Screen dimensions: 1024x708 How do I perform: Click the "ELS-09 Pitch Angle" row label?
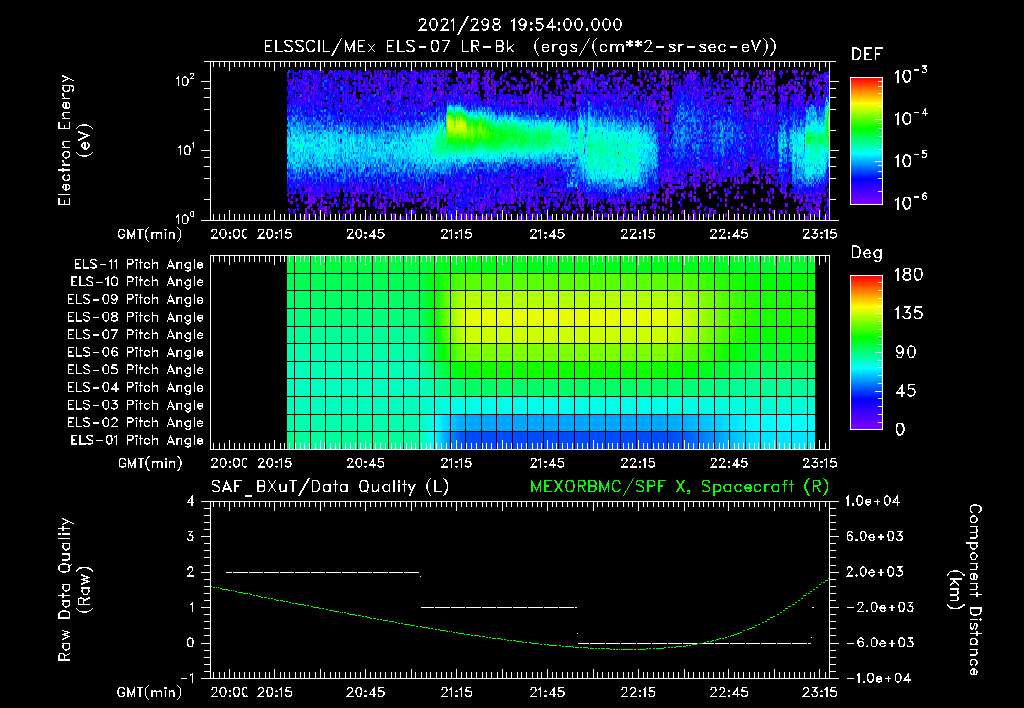135,300
